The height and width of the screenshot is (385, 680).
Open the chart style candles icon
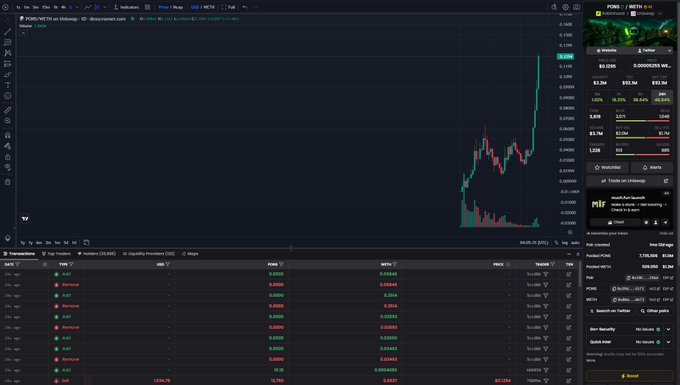97,7
